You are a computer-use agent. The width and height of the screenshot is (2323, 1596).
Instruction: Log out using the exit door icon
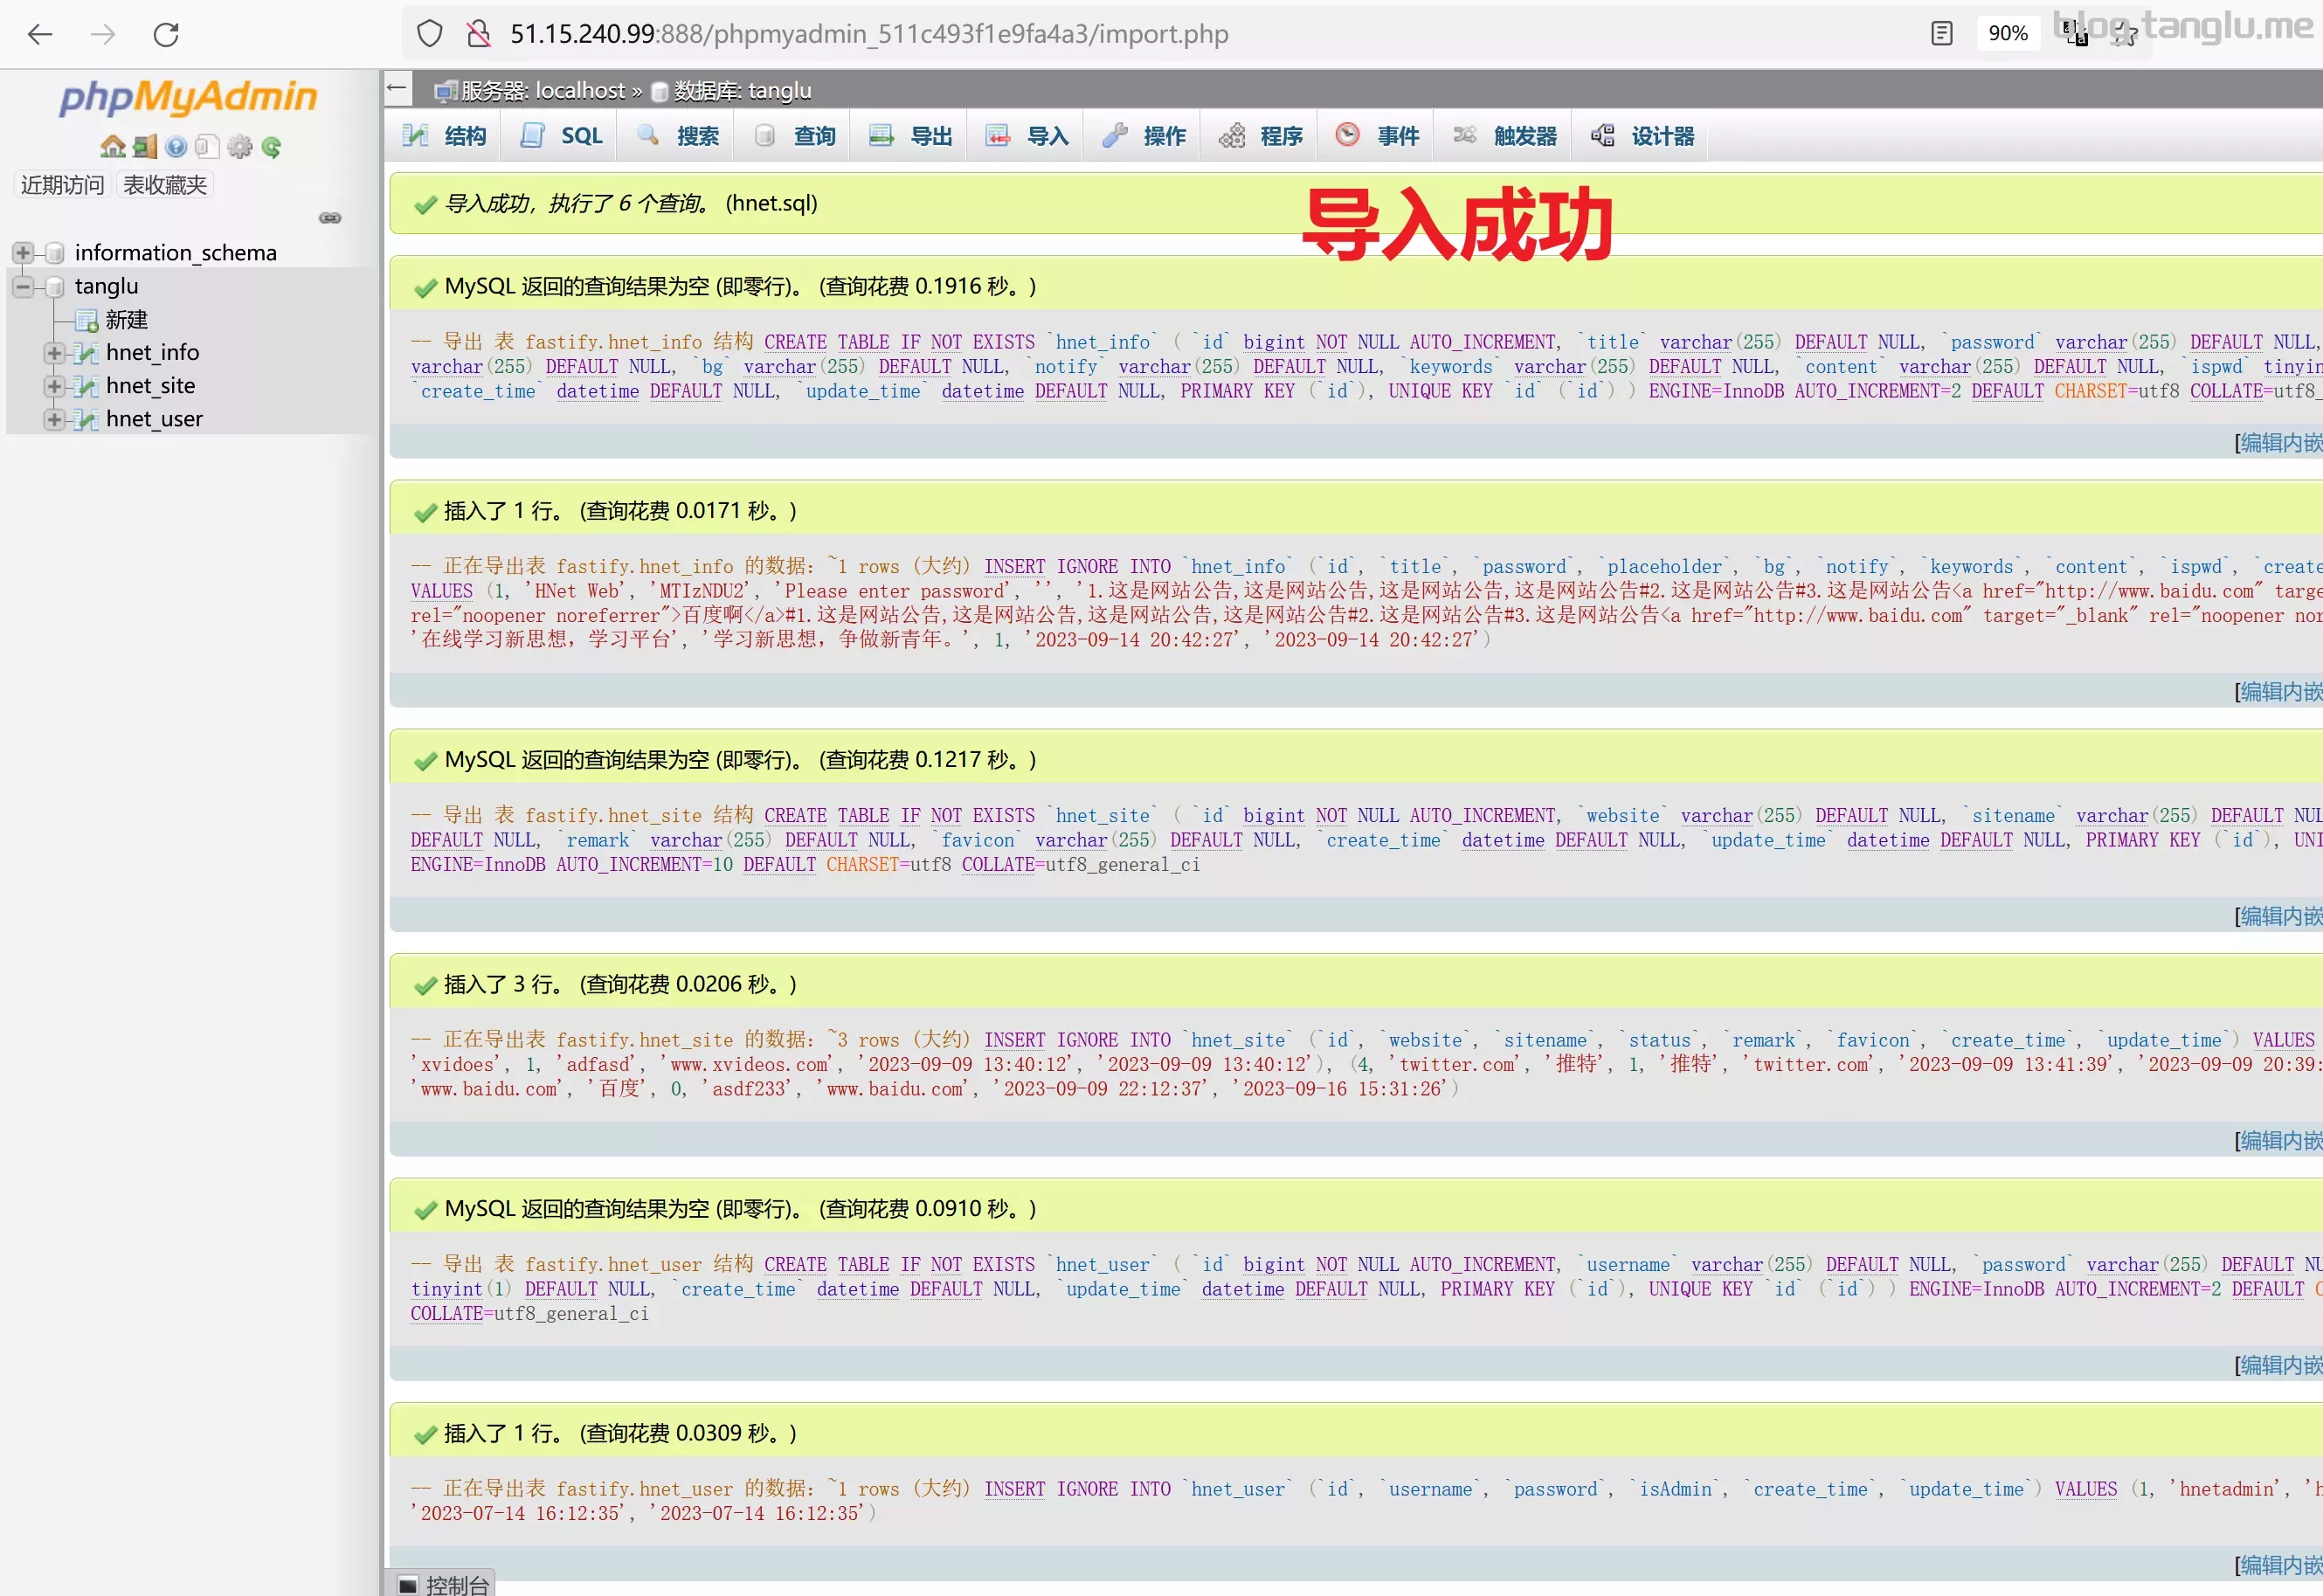(145, 147)
